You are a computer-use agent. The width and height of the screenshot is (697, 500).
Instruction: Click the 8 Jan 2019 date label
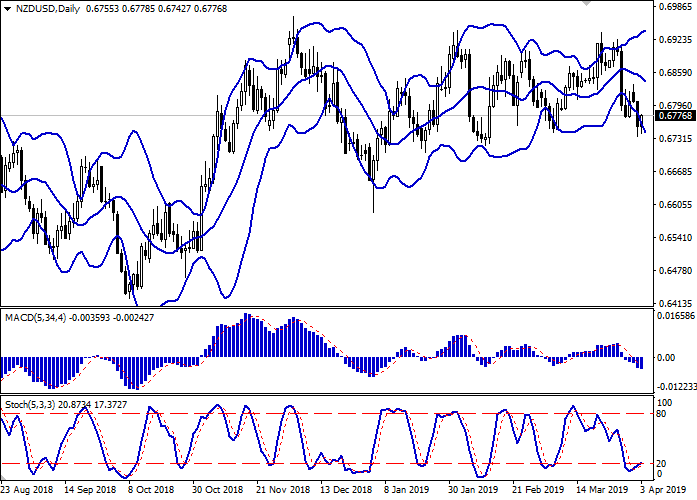(407, 490)
